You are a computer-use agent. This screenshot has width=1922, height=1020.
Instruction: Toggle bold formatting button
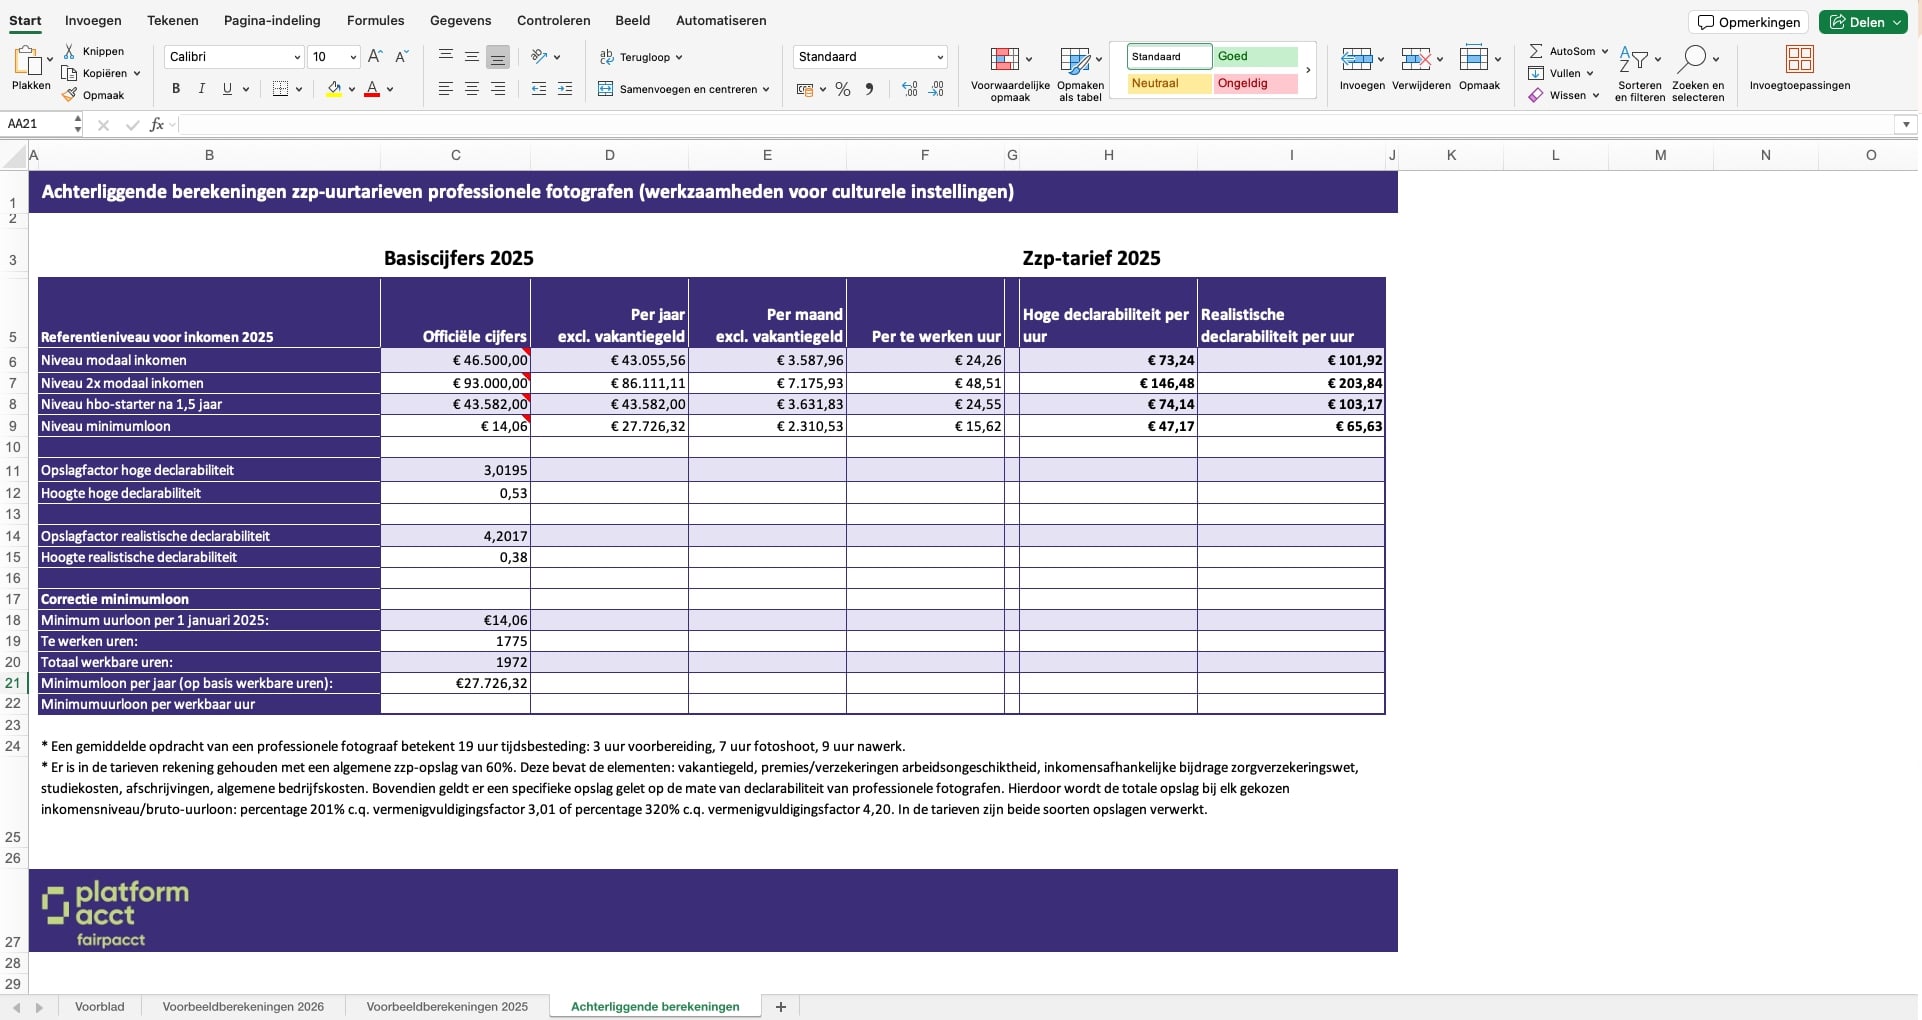click(176, 89)
